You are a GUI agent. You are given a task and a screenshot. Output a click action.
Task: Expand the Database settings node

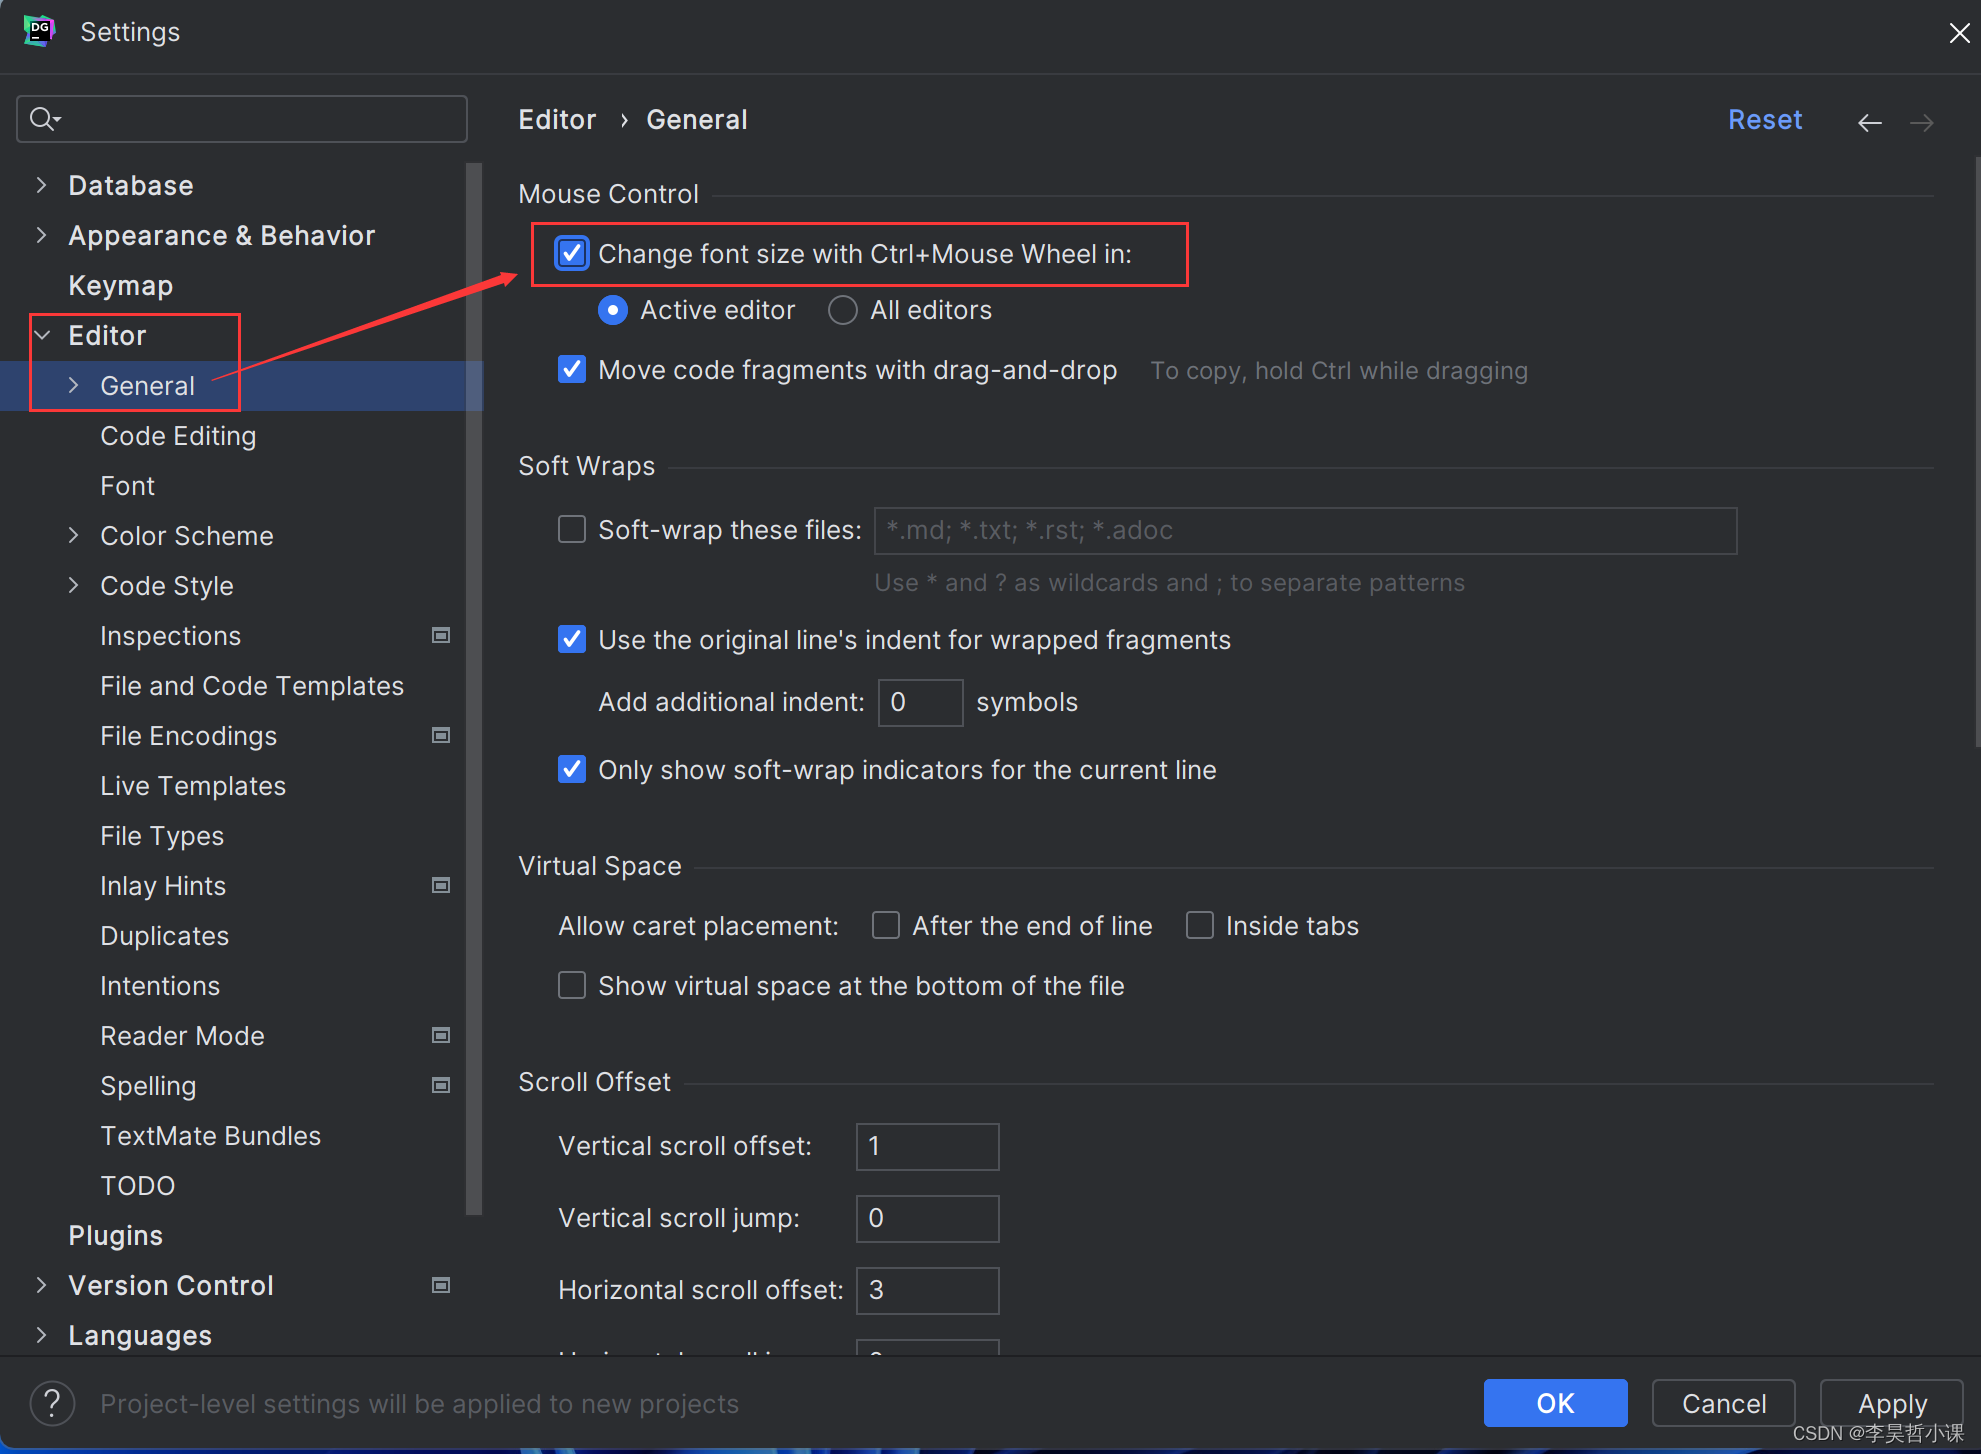pyautogui.click(x=41, y=185)
